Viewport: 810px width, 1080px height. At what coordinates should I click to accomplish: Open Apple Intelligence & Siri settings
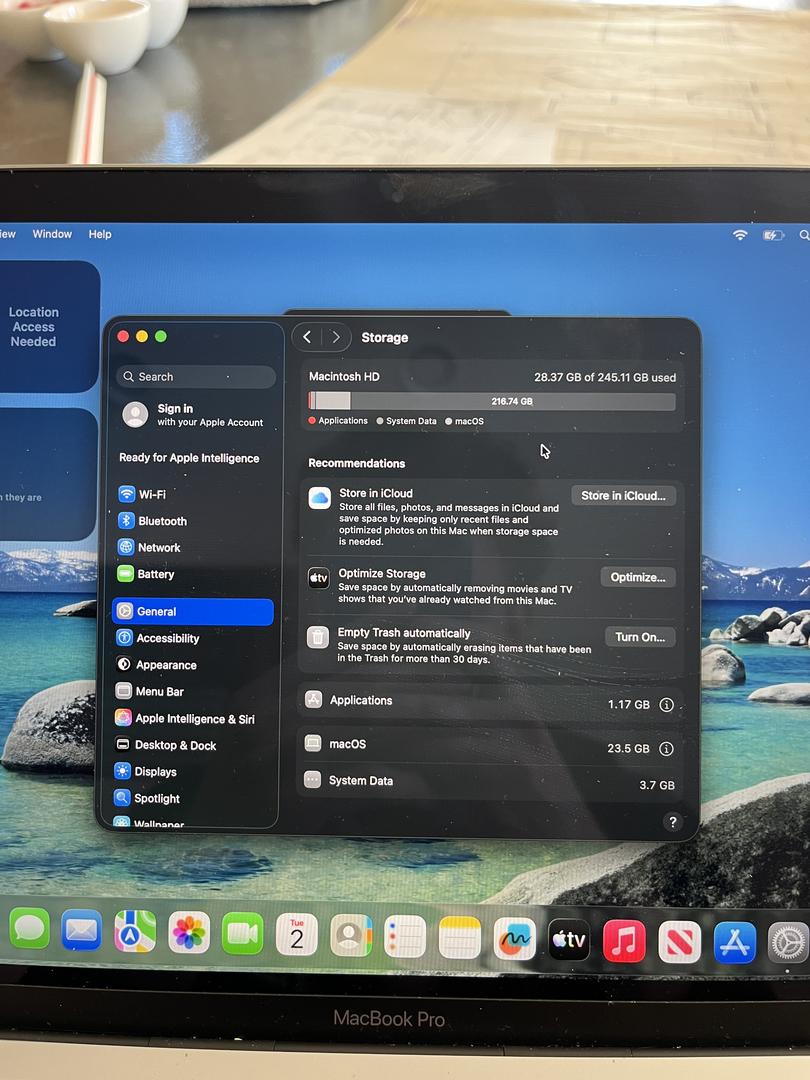click(x=194, y=718)
